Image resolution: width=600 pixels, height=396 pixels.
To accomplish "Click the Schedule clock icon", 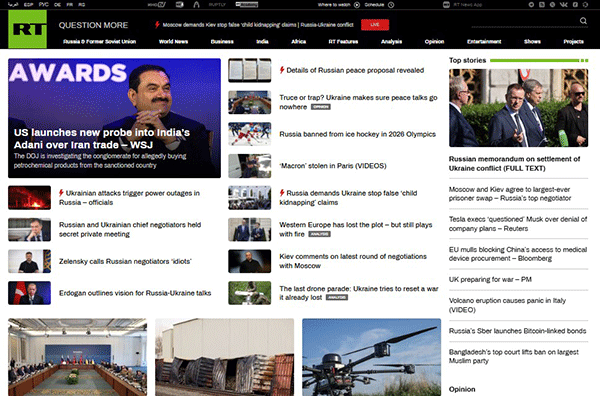I will [x=391, y=5].
